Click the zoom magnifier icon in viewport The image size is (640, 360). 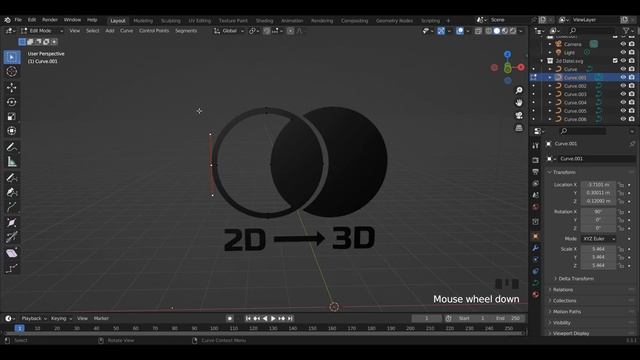pos(519,90)
